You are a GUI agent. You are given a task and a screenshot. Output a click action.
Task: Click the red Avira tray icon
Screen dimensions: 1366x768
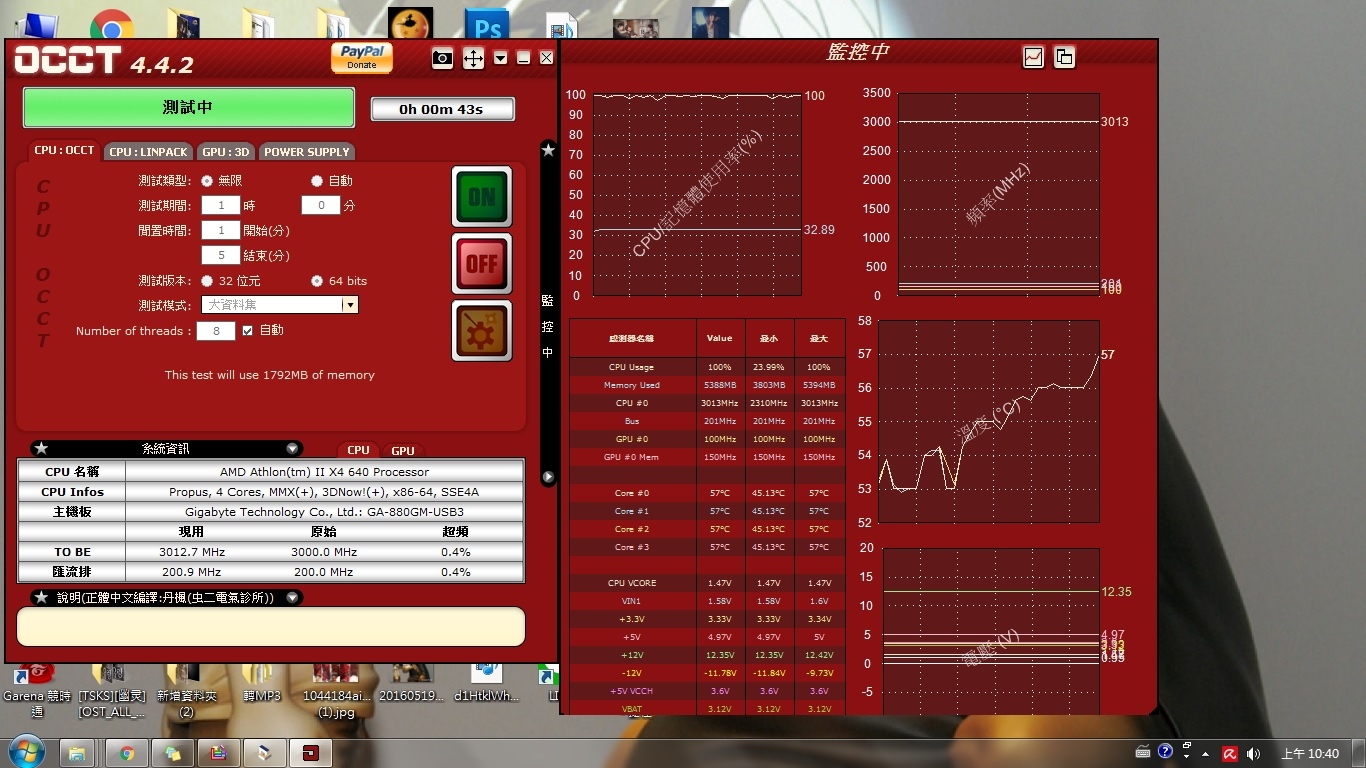pos(1230,753)
